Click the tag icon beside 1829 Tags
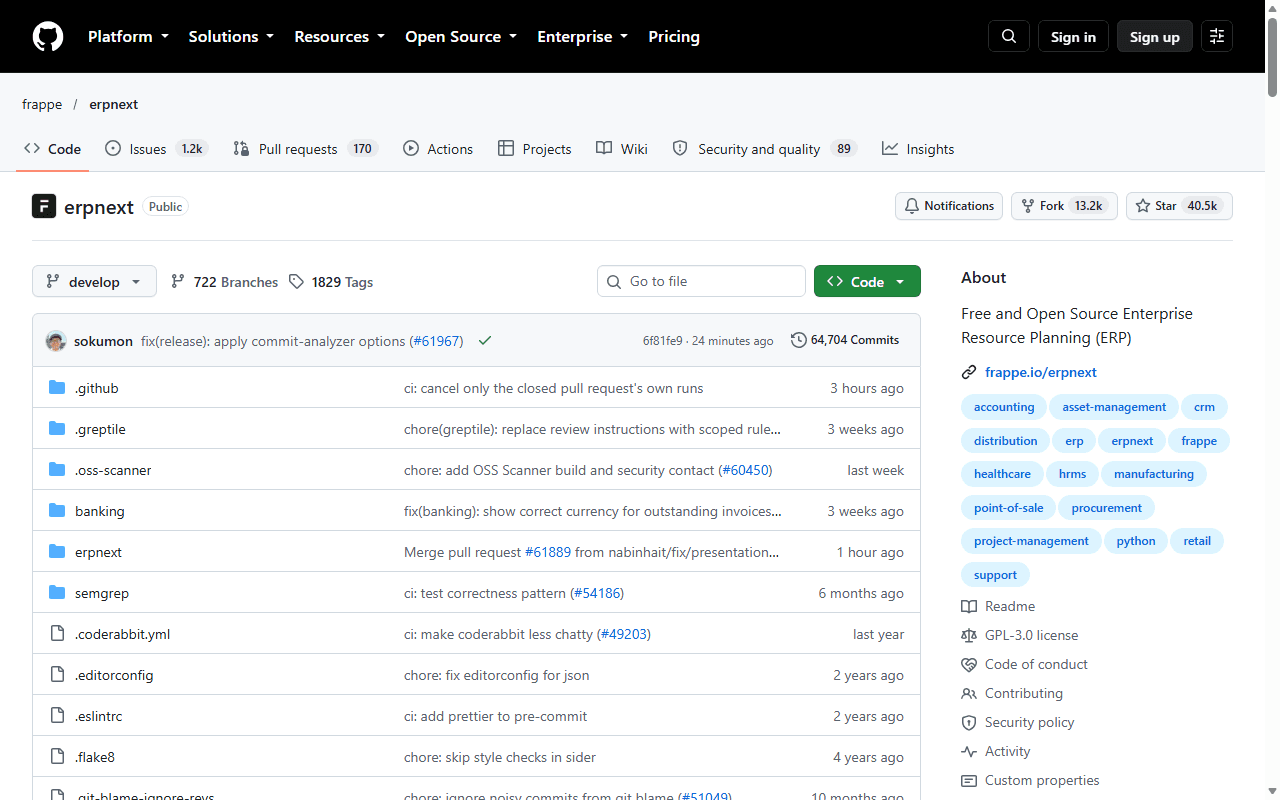1280x800 pixels. [x=296, y=282]
